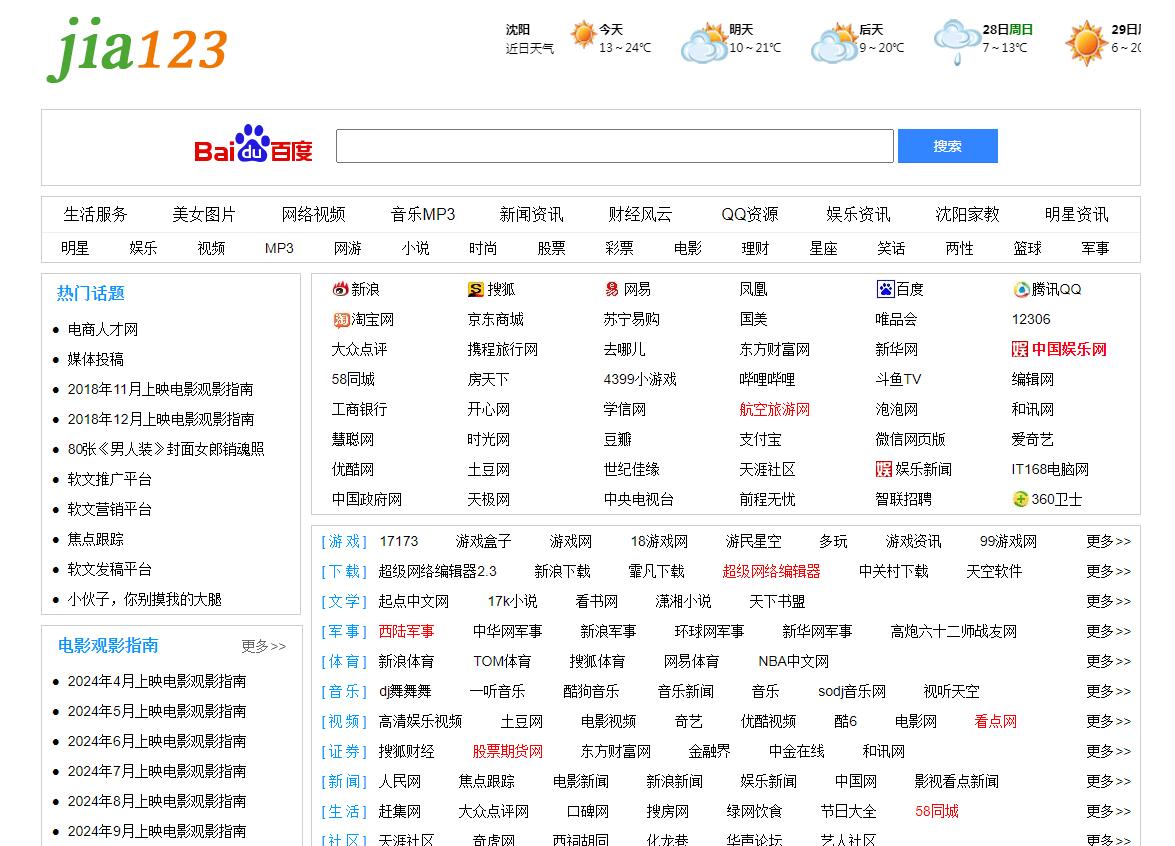Open 超级网络编辑器2.3 download link
The width and height of the screenshot is (1175, 846).
(438, 571)
